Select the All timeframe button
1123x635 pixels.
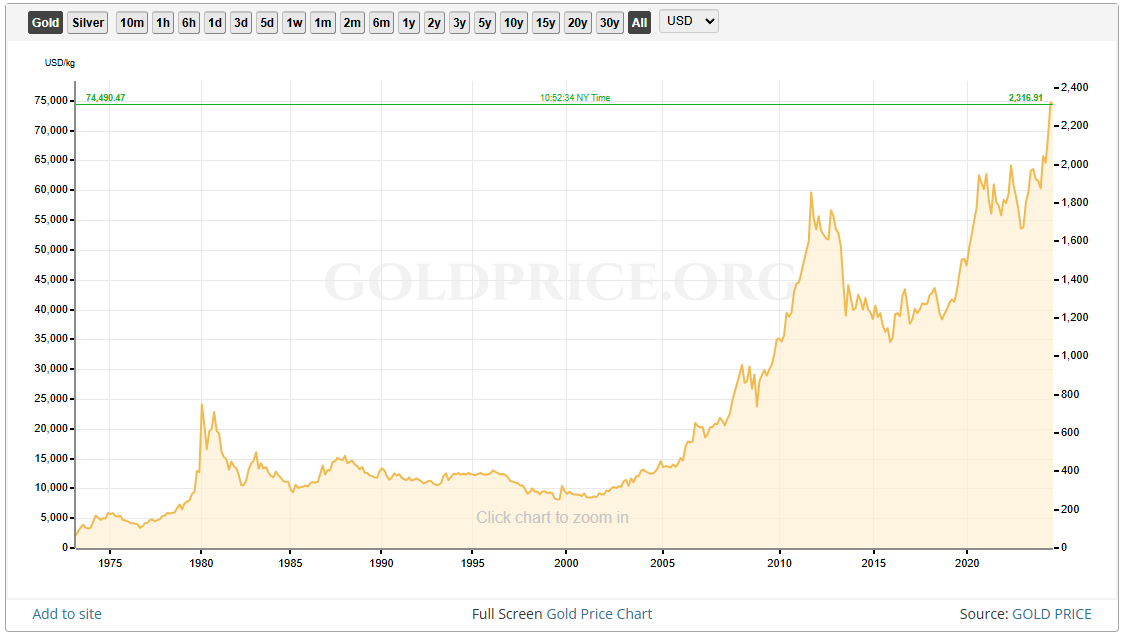coord(639,21)
